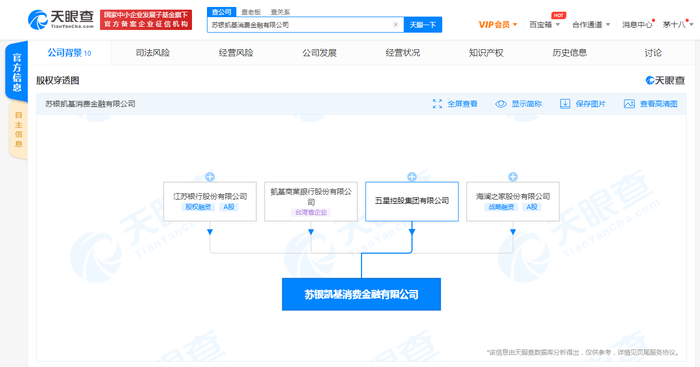Click the 苏银凯基消费金融有限公司 blue node
Image resolution: width=700 pixels, height=367 pixels.
pos(361,294)
